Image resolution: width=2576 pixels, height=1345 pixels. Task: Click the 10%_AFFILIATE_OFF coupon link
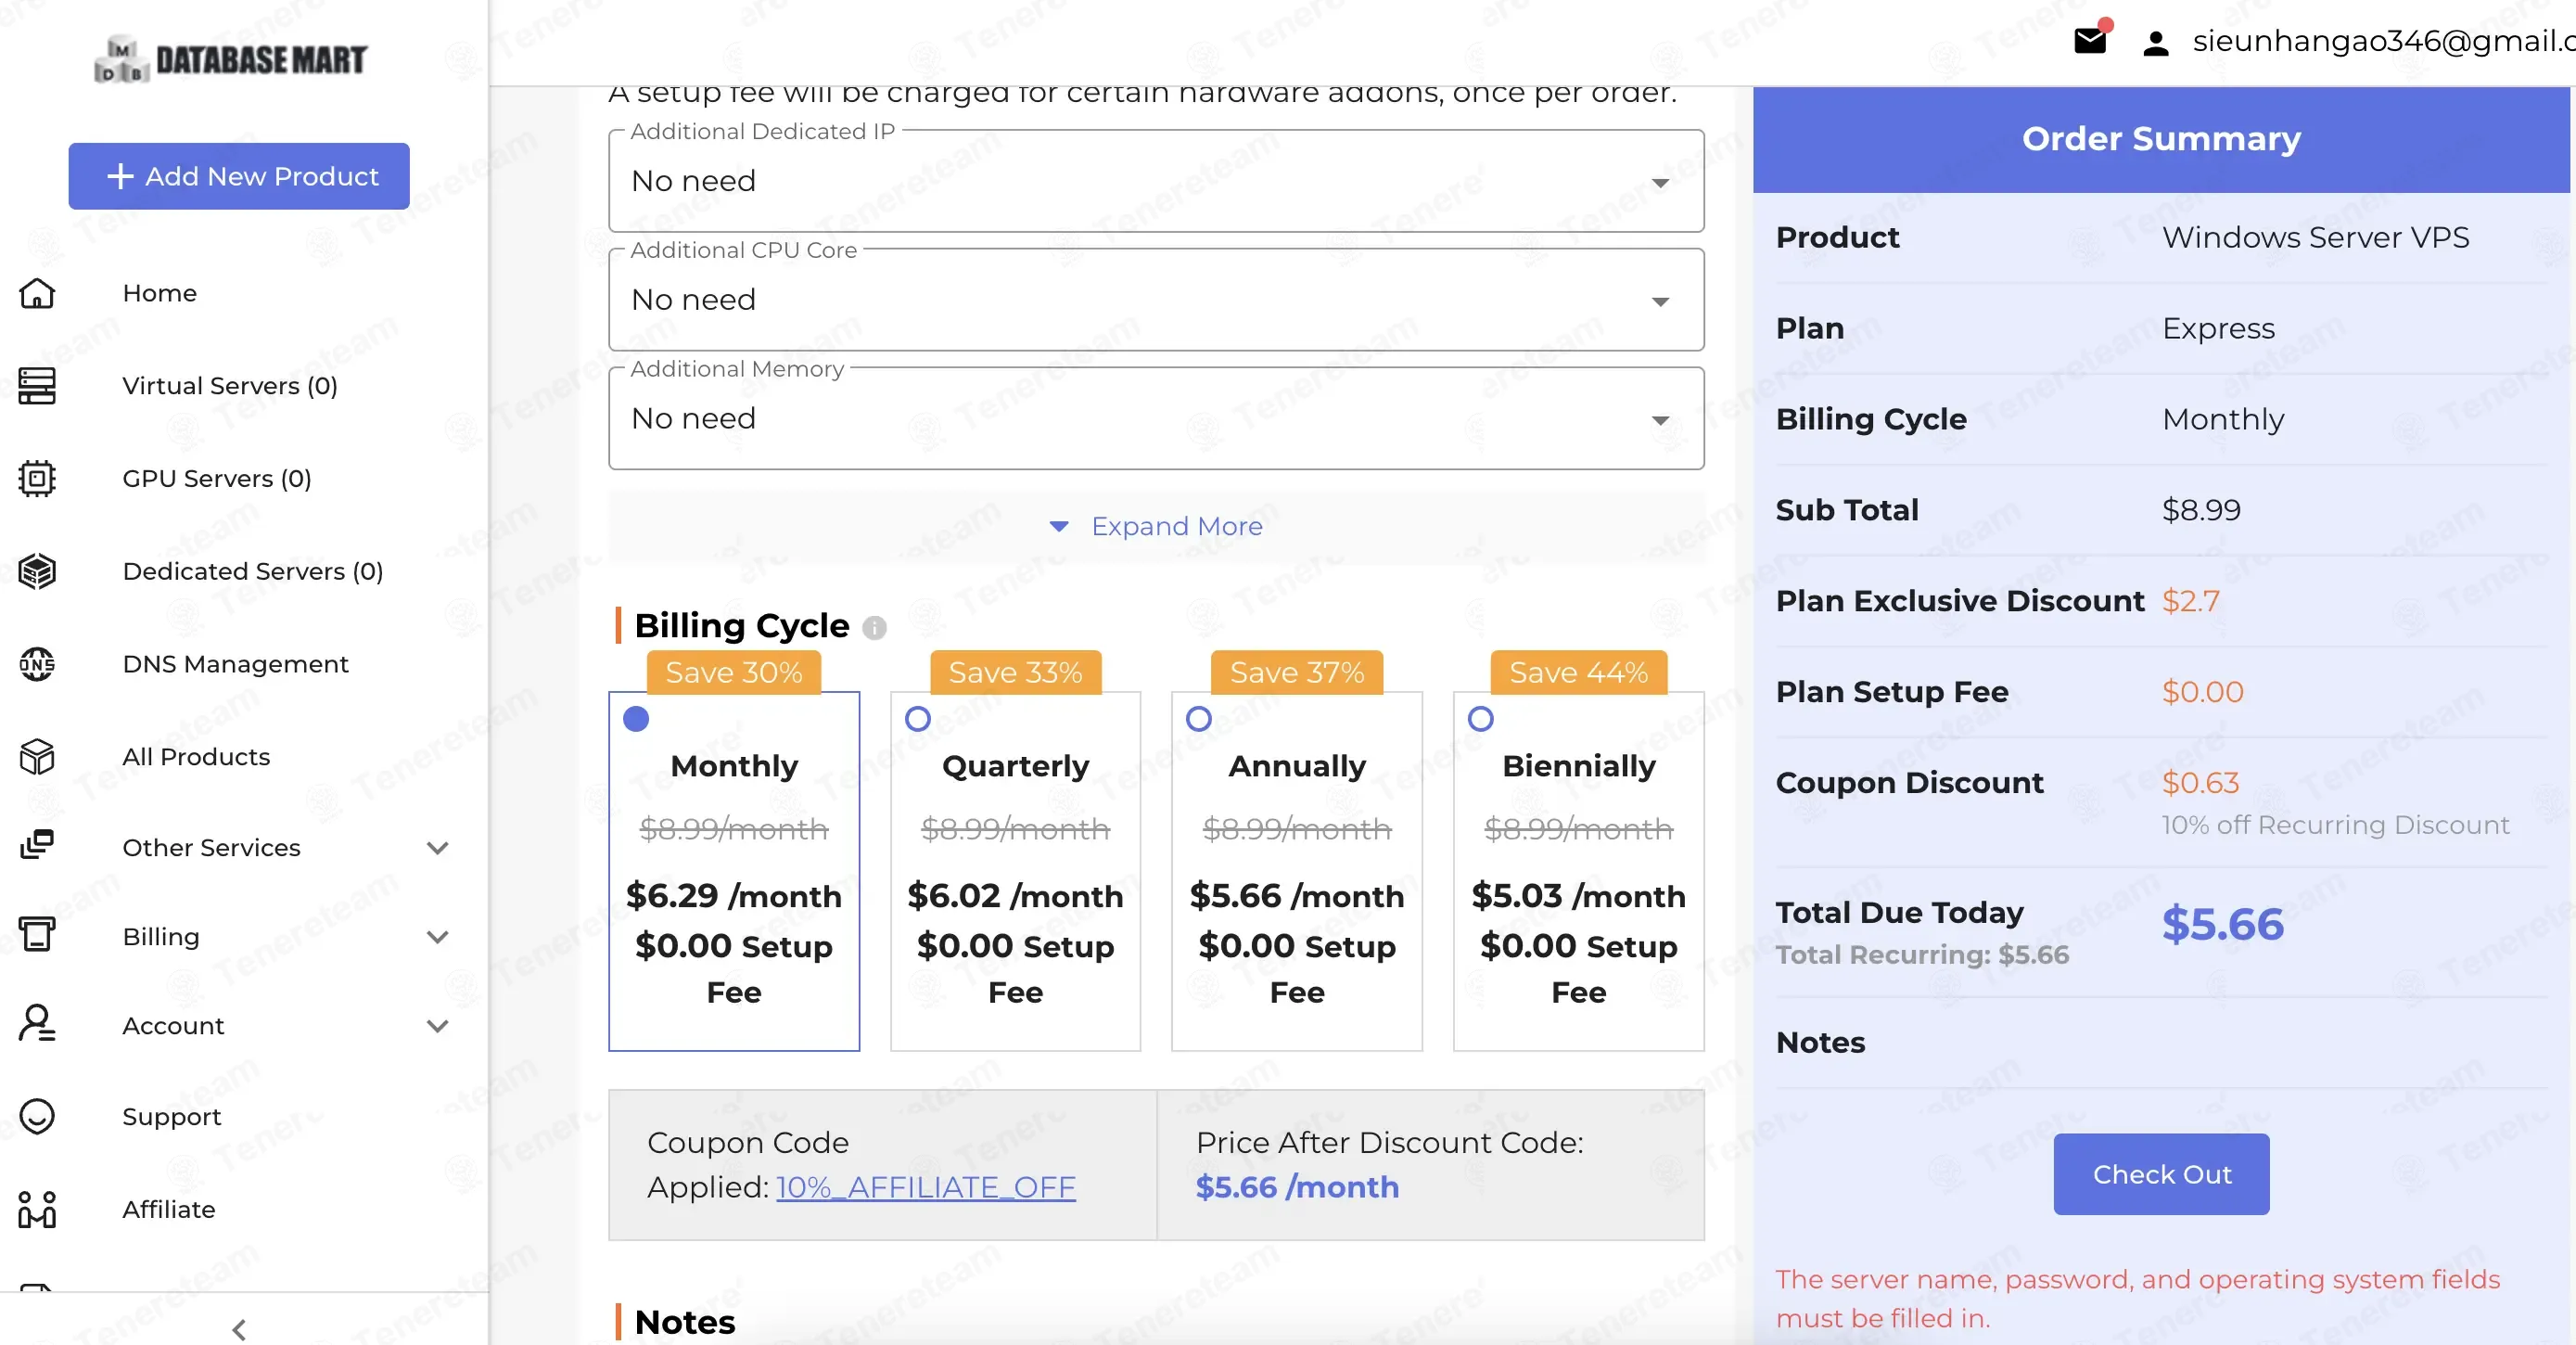coord(926,1187)
